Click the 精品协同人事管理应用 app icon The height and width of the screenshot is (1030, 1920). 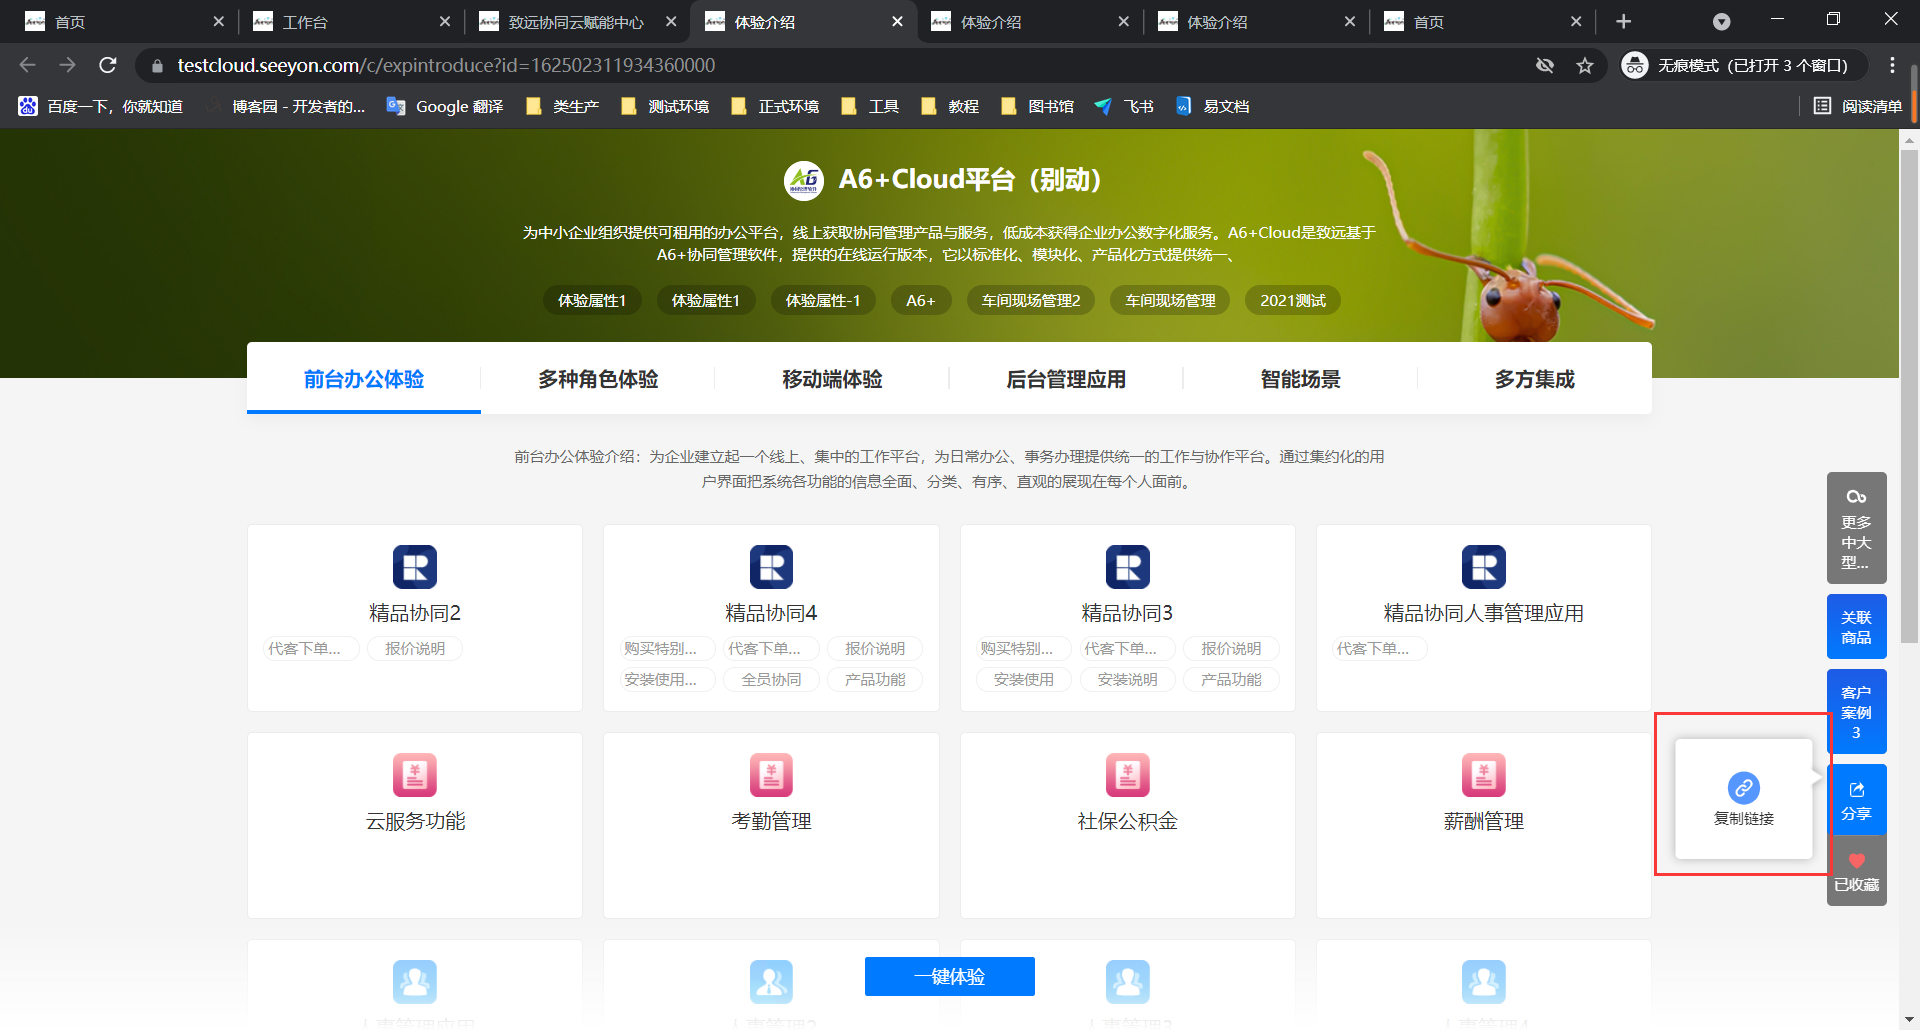1483,567
